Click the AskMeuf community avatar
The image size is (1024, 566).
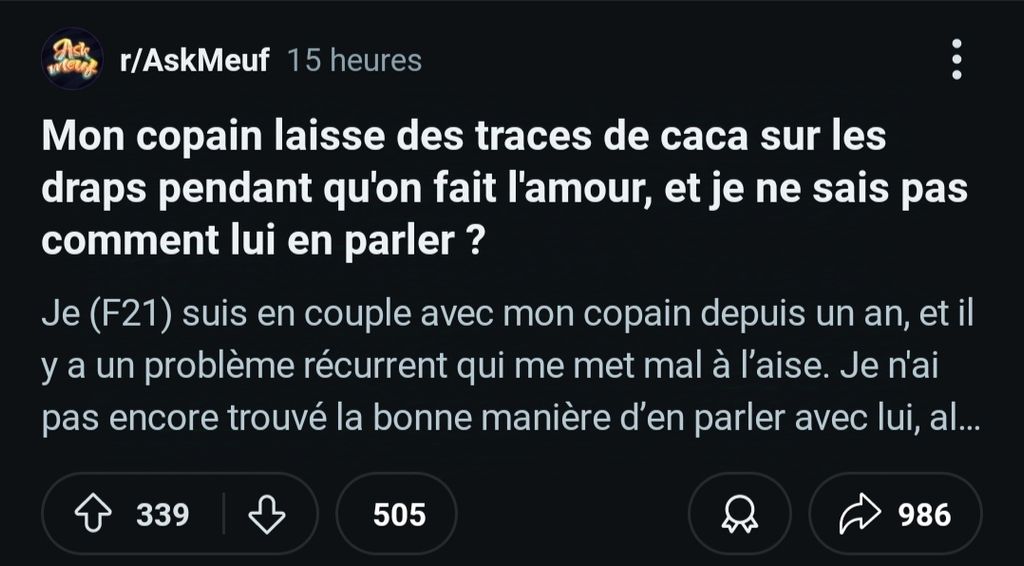[x=72, y=60]
